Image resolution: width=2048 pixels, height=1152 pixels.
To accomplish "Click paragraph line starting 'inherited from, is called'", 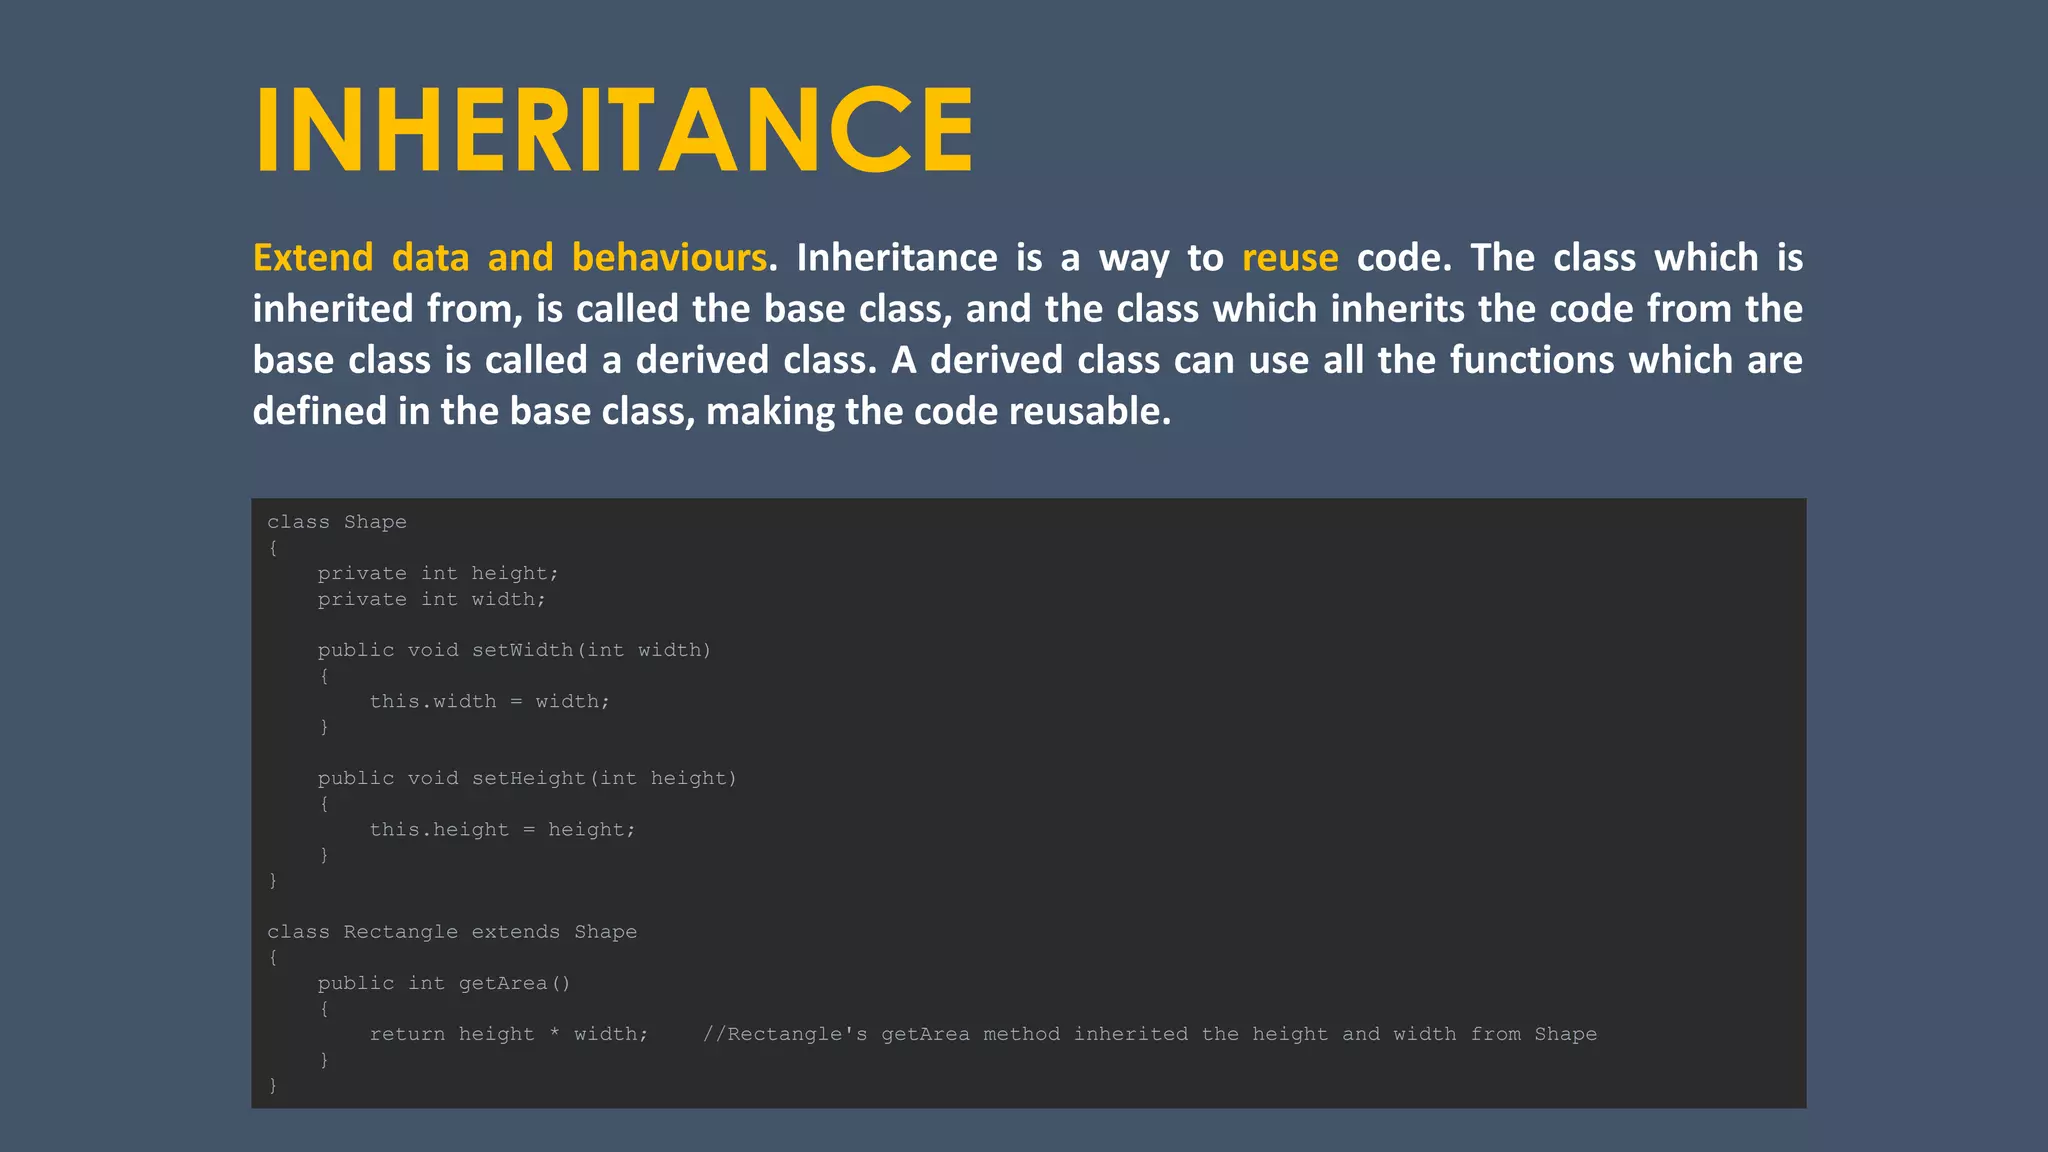I will click(1028, 309).
